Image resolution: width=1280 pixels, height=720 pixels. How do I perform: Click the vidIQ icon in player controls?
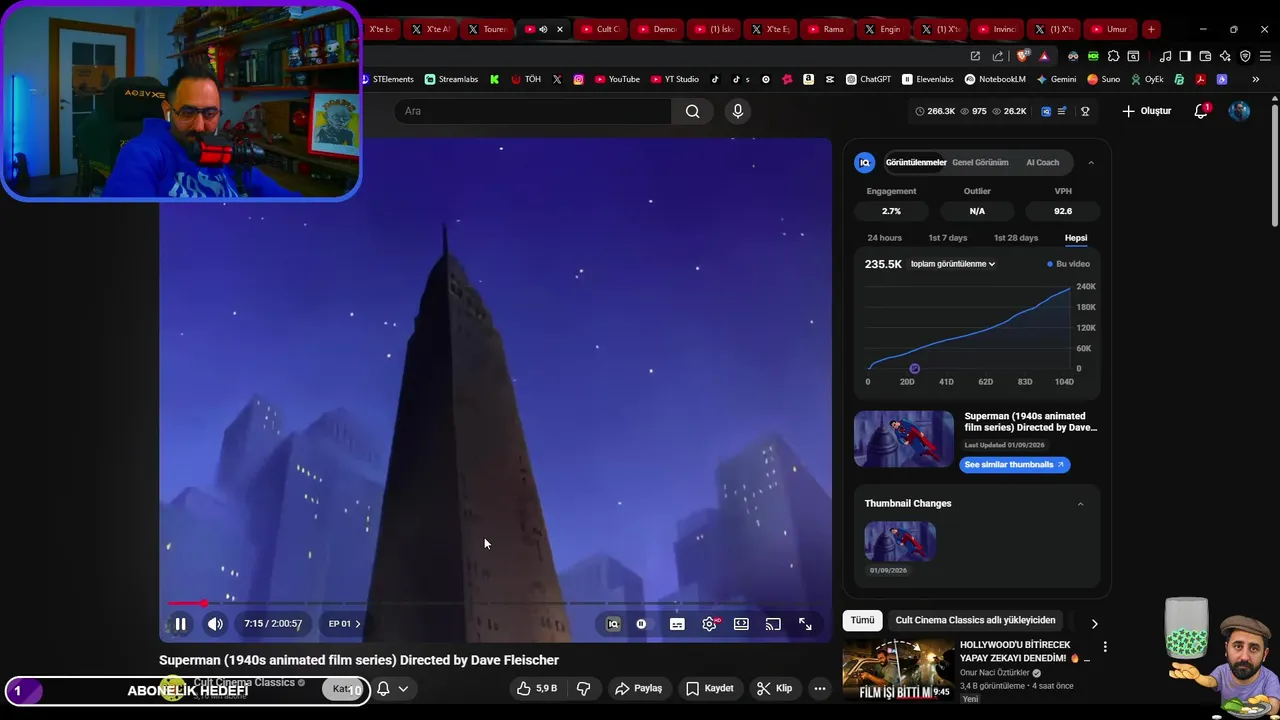point(613,624)
